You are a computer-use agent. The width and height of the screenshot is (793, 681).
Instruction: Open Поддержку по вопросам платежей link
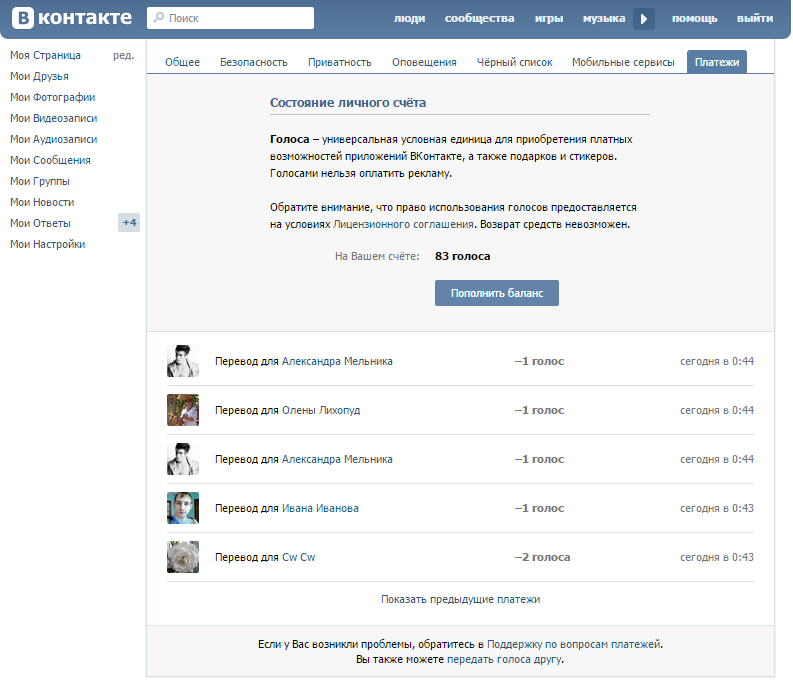point(574,644)
